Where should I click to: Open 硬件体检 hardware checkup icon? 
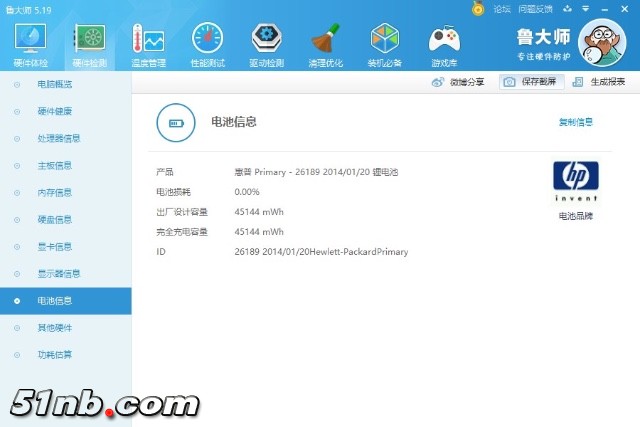[29, 43]
